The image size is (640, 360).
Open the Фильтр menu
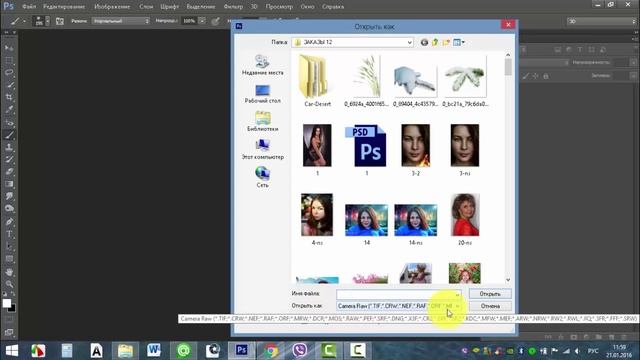[233, 7]
